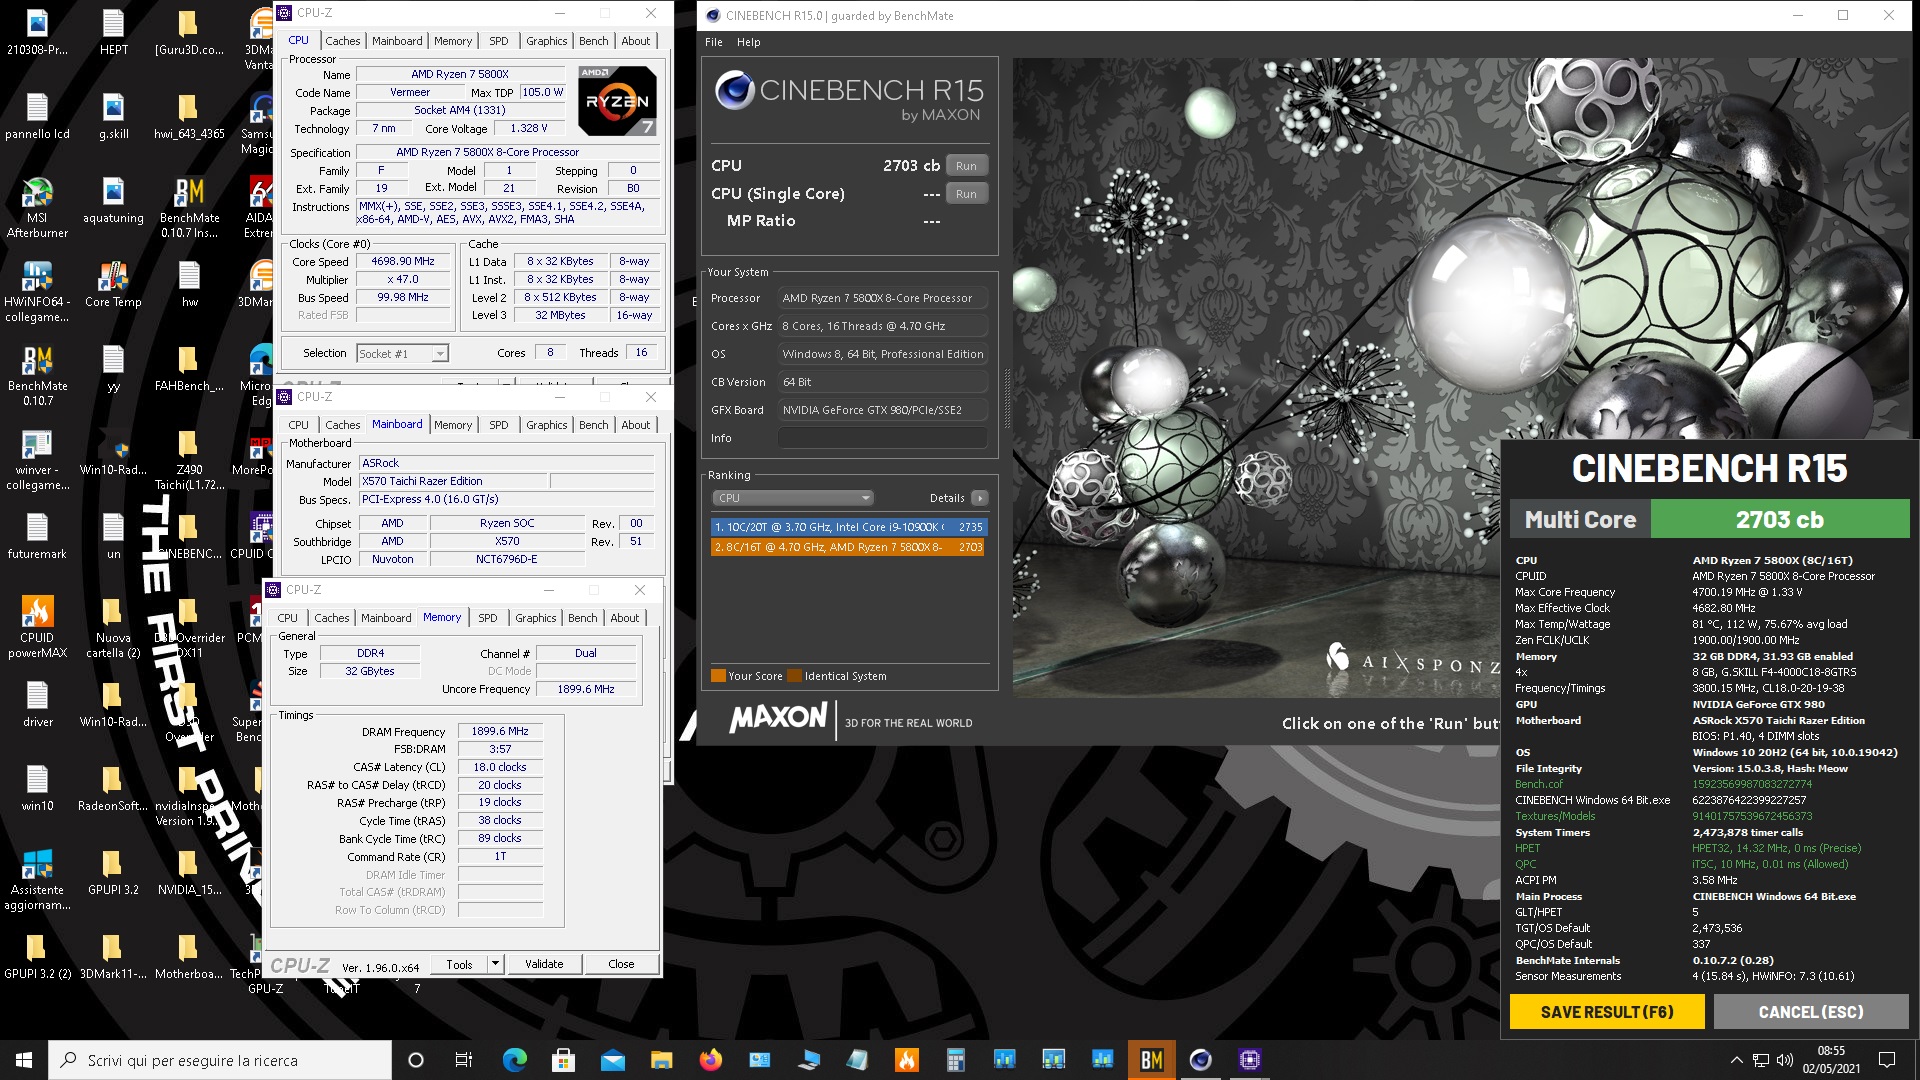Launch Microsoft Edge from the taskbar
Screen dimensions: 1920x1080
(514, 1060)
